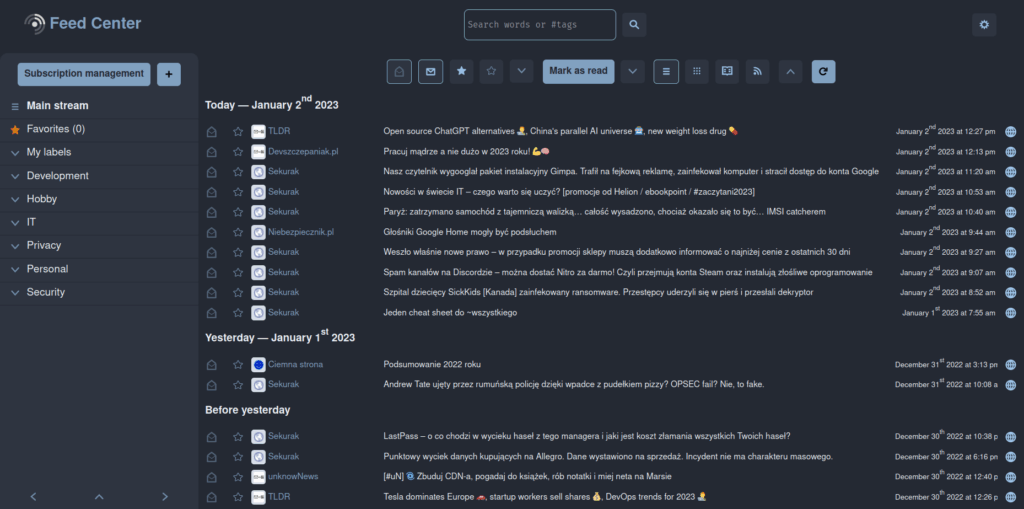Screen dimensions: 1024x509
Task: Open article Pracuj mądrze a nie dużo
Action: tap(466, 152)
